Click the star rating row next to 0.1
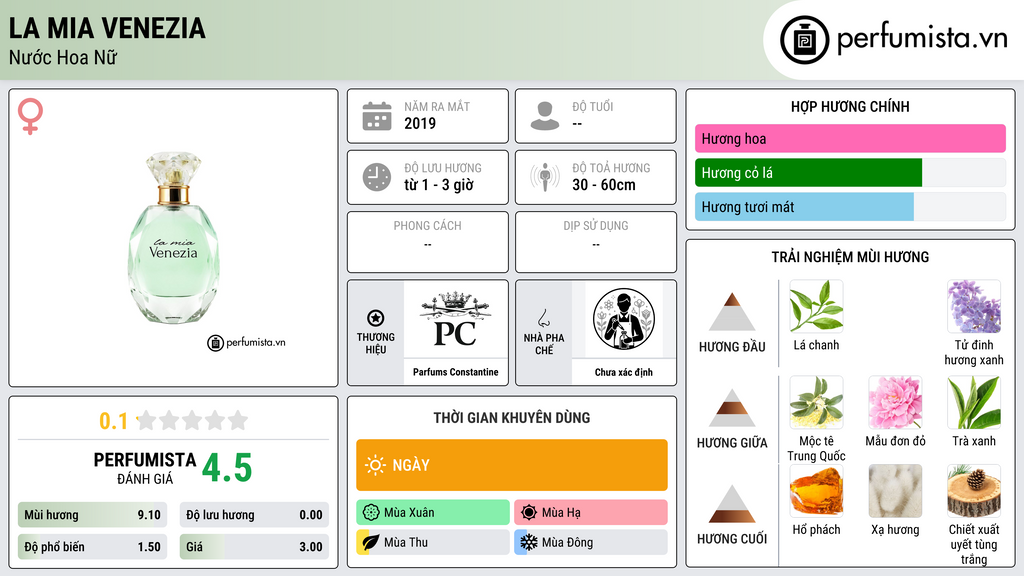The height and width of the screenshot is (576, 1024). coord(193,420)
